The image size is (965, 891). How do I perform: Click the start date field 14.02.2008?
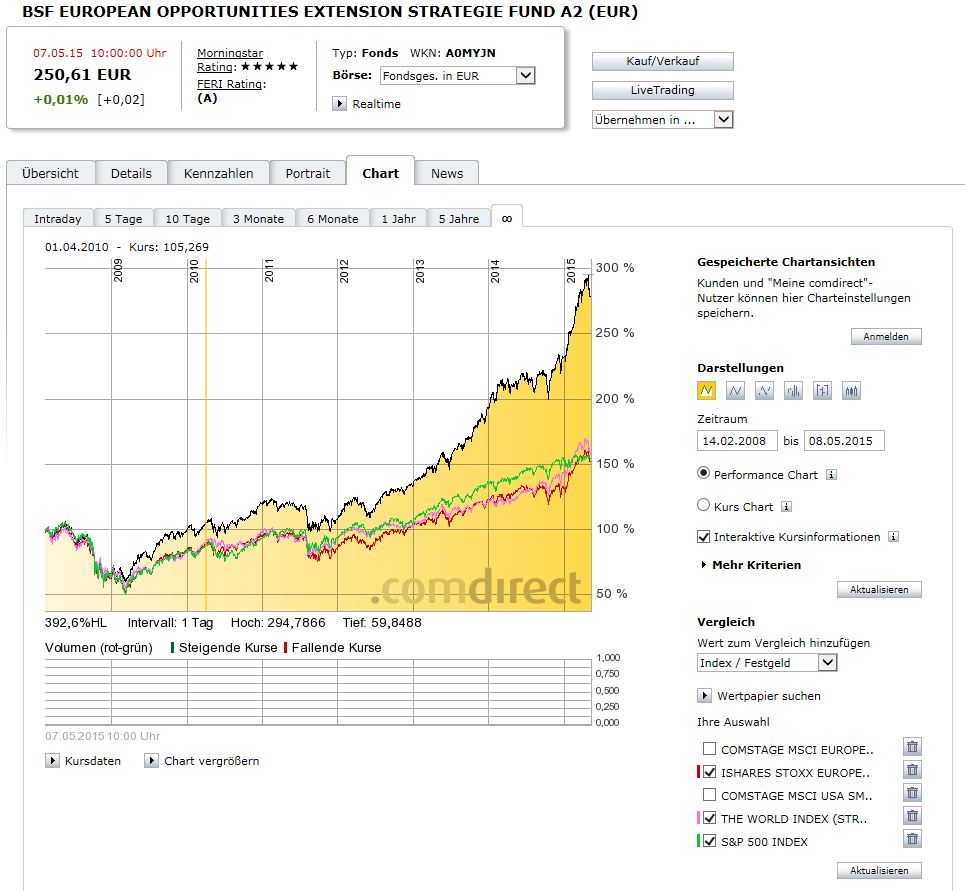pyautogui.click(x=735, y=441)
